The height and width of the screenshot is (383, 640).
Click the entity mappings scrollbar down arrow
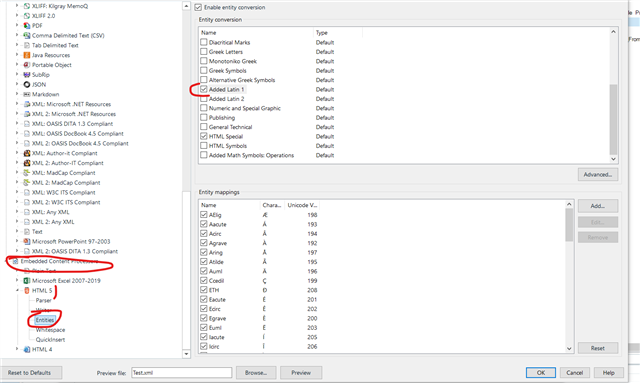569,349
